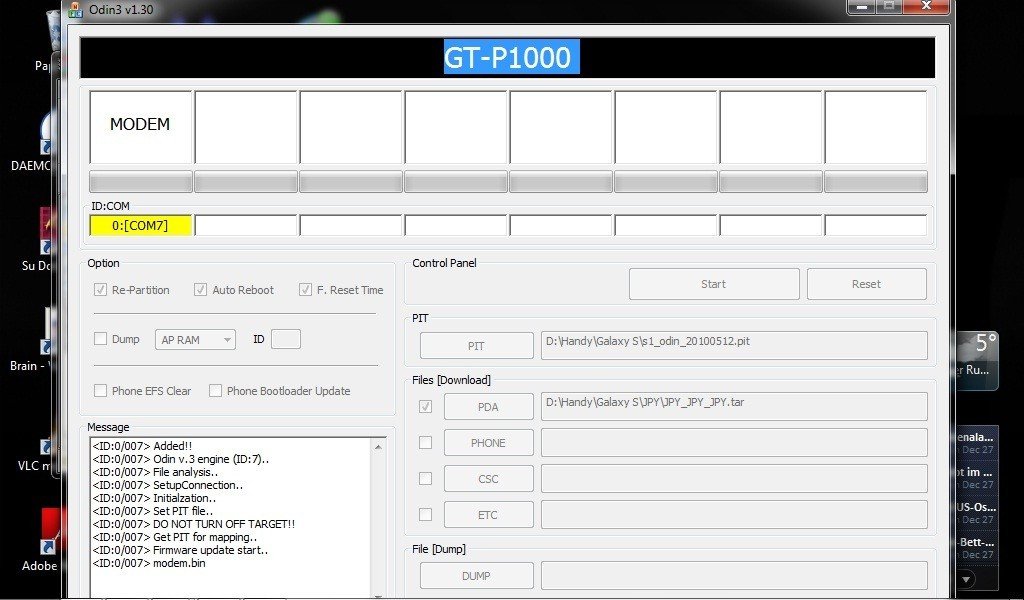Check the PHONE file checkbox

point(425,442)
